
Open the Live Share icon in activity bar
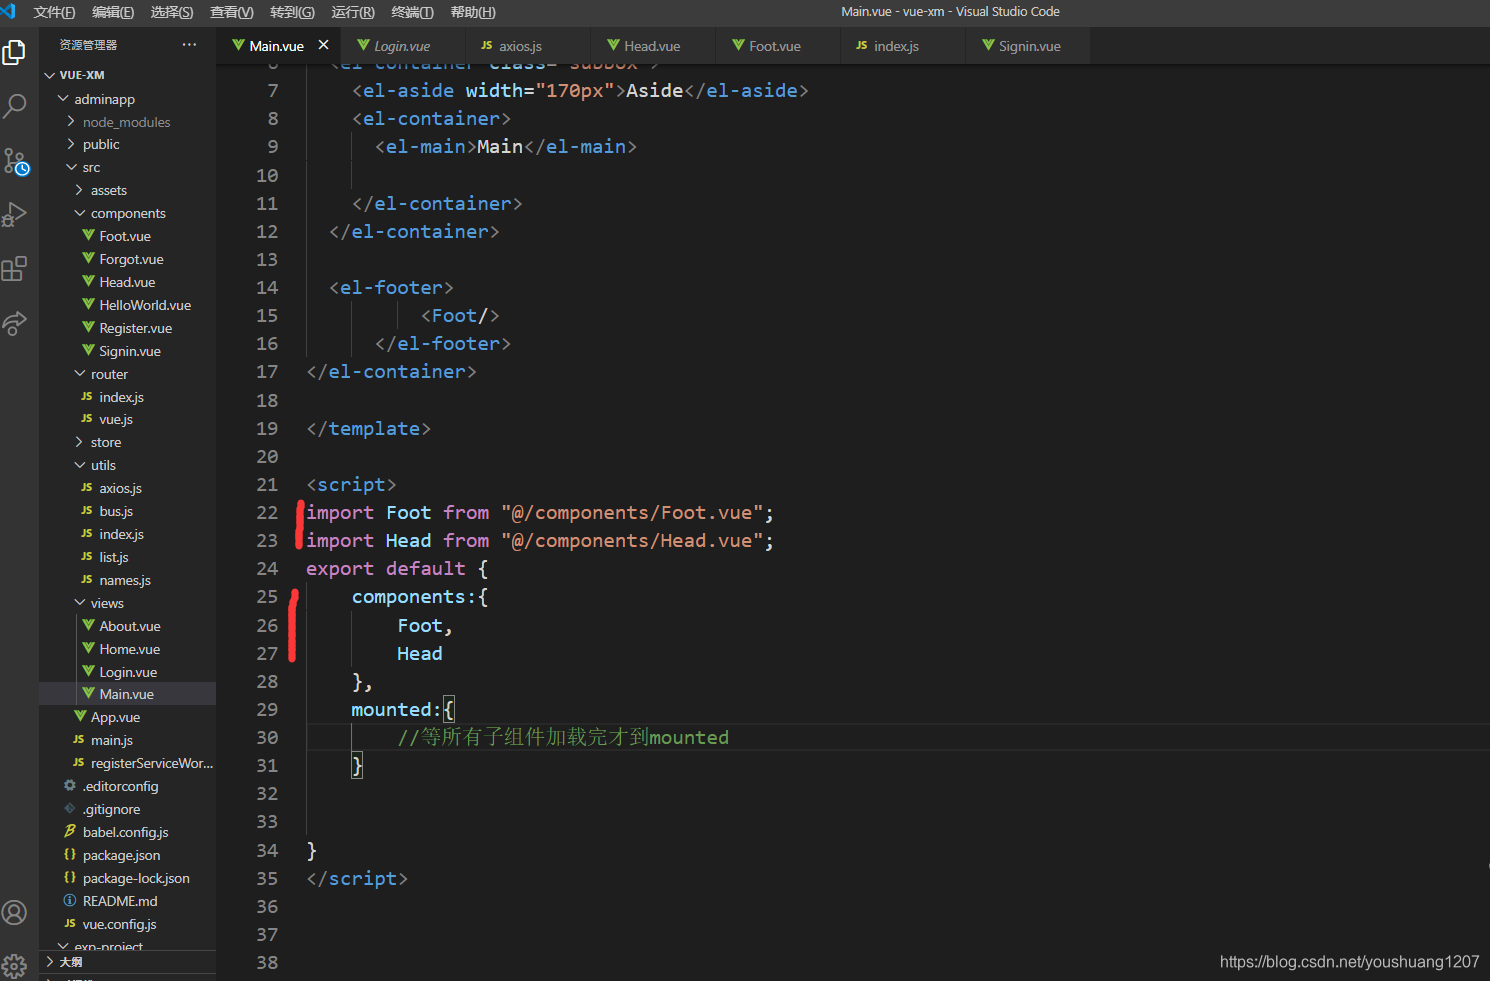[14, 322]
